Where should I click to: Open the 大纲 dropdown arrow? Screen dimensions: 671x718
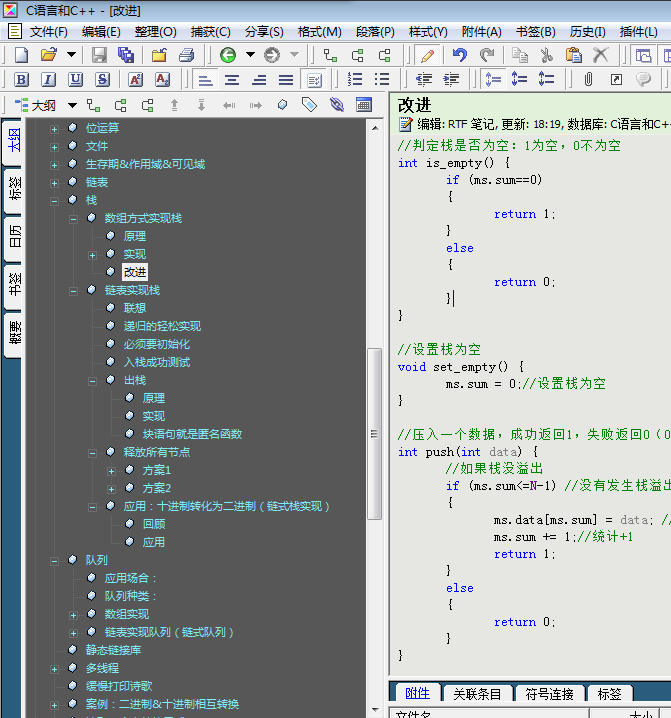click(x=72, y=105)
